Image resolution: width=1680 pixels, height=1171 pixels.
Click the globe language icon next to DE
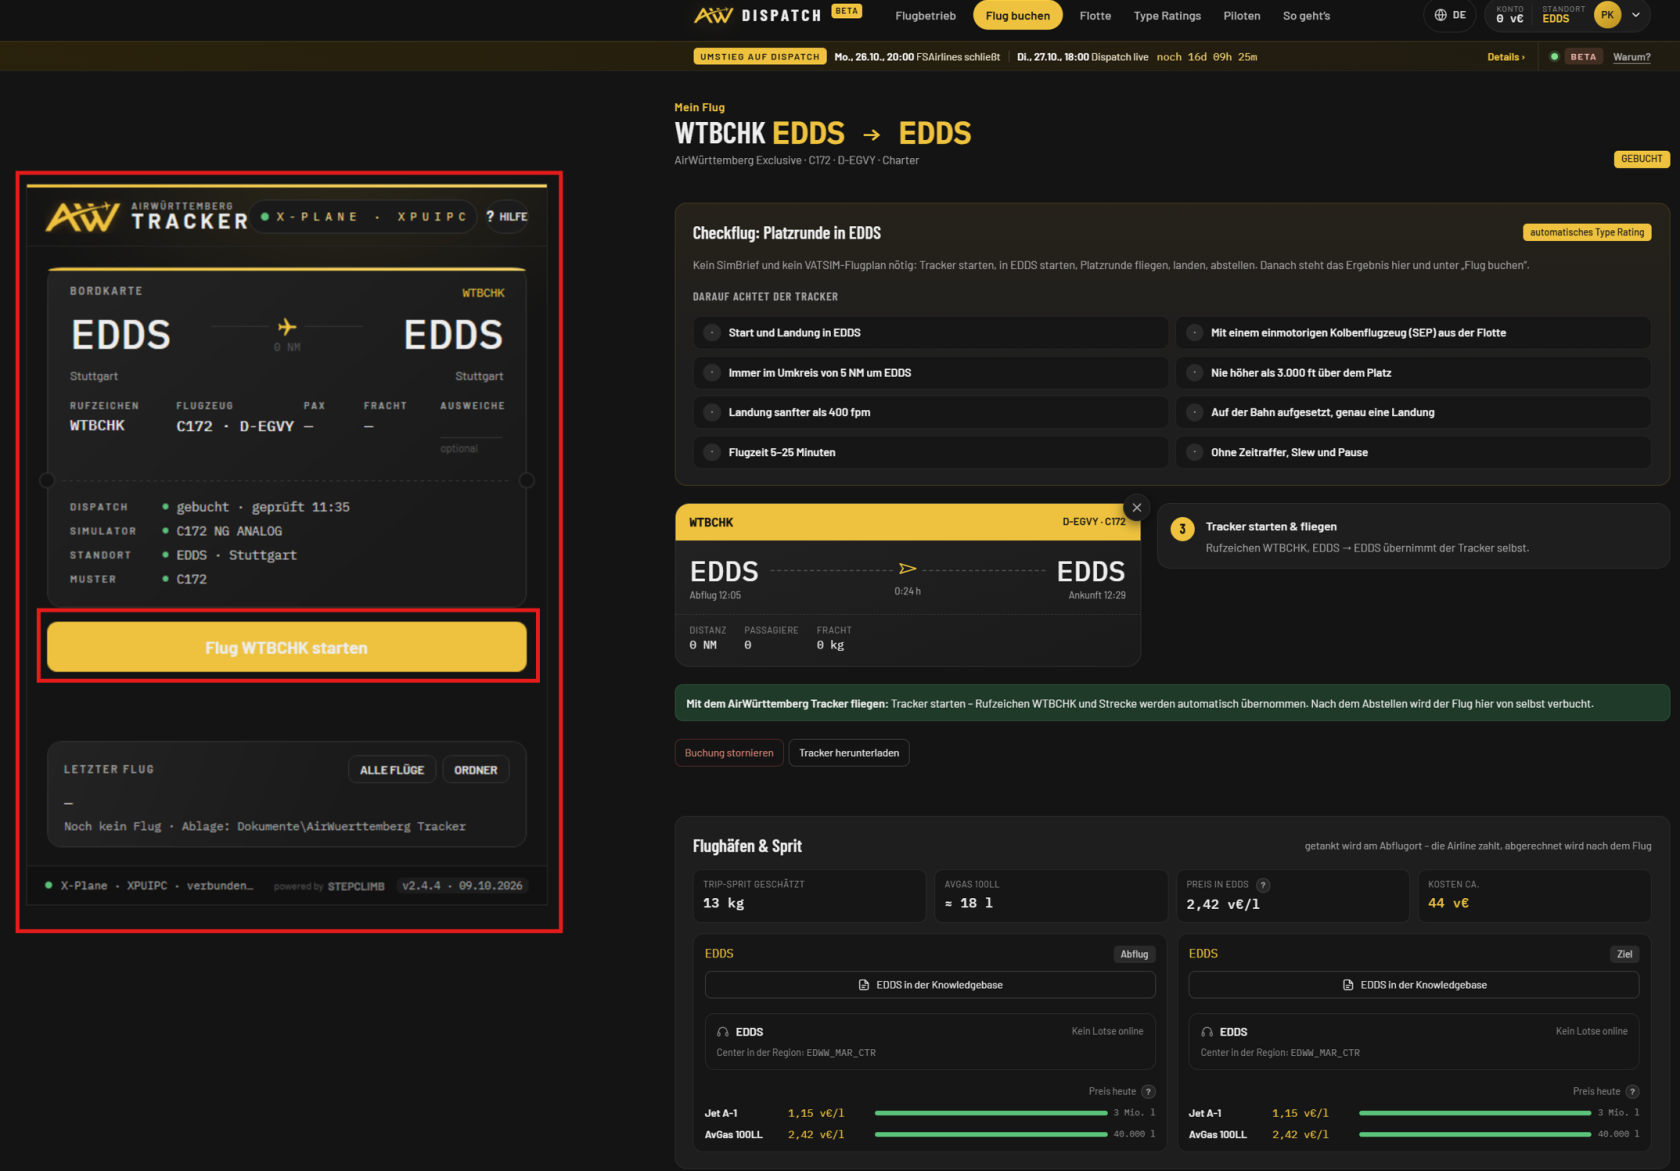tap(1440, 15)
